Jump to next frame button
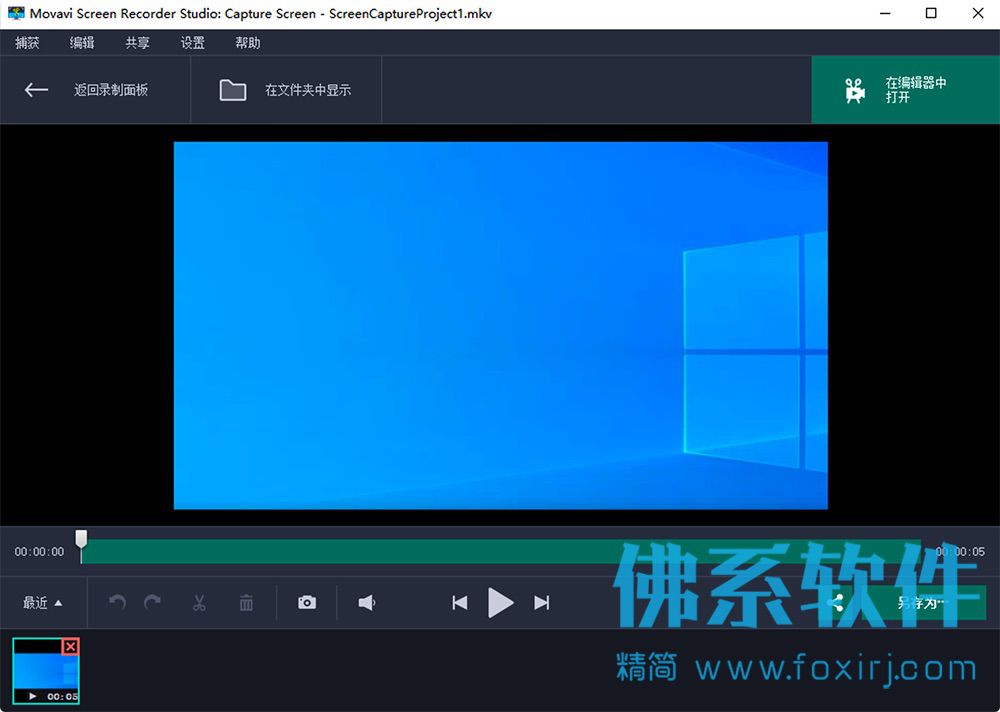The image size is (1000, 712). click(541, 602)
